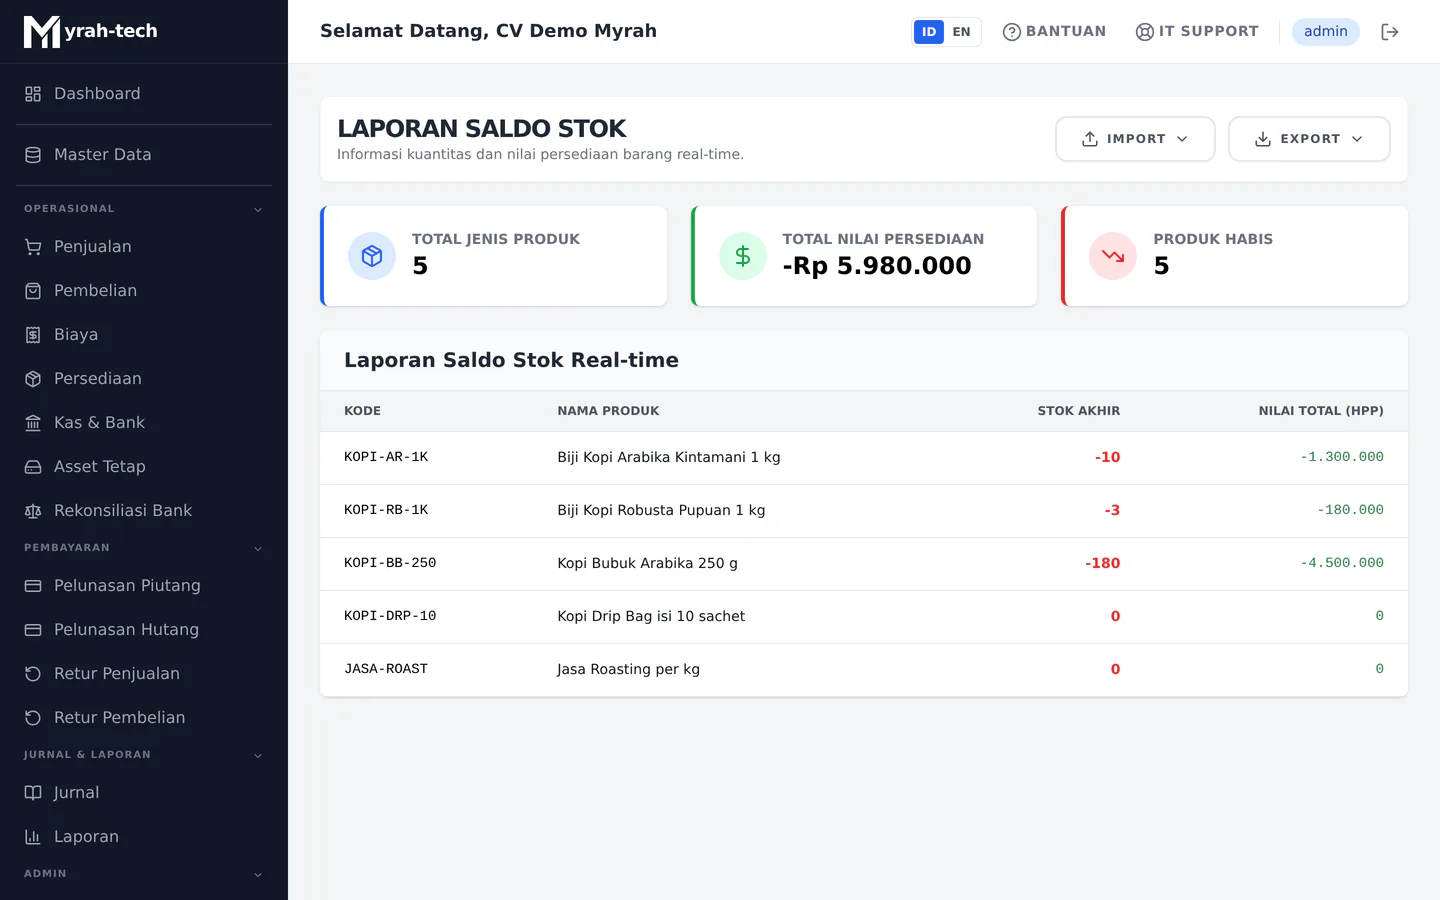
Task: Click the Nilai Total (HPP) column header
Action: 1321,411
